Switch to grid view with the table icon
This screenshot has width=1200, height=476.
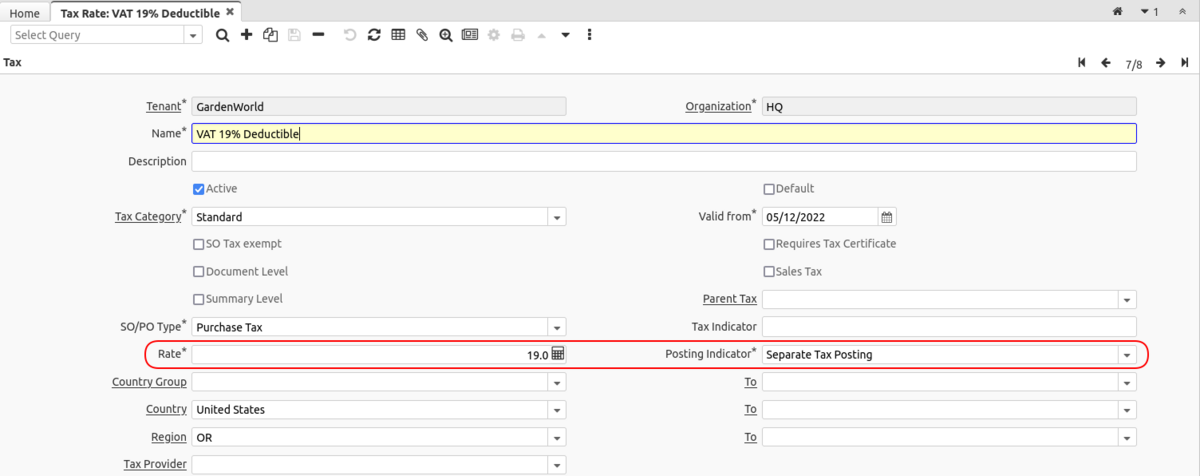pyautogui.click(x=398, y=35)
